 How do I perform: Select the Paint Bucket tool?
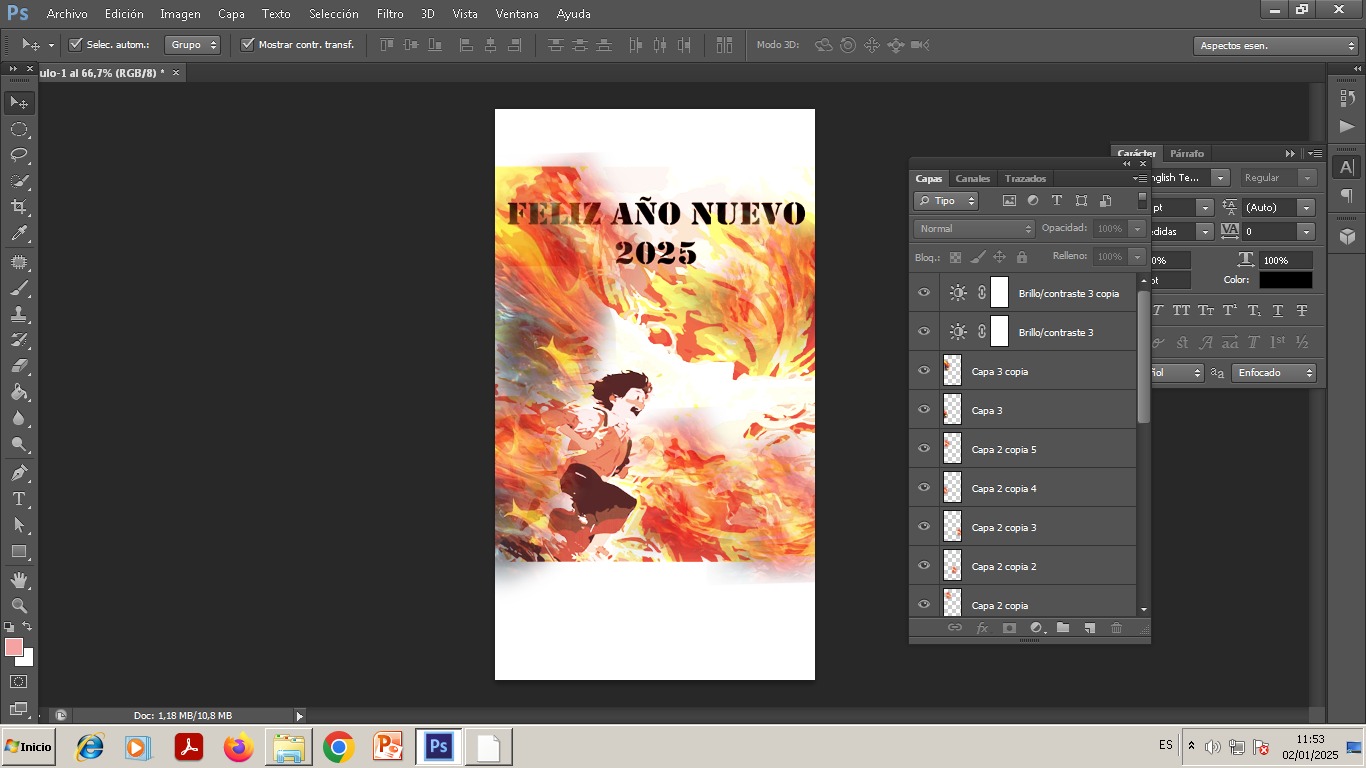(x=19, y=392)
